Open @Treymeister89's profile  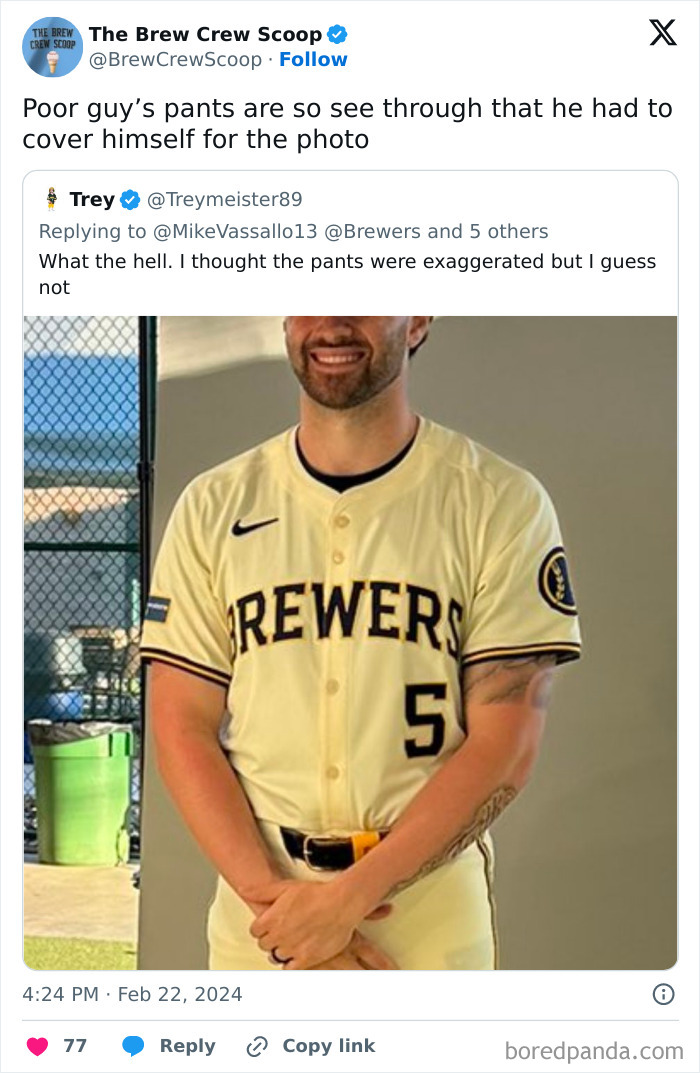tap(227, 198)
